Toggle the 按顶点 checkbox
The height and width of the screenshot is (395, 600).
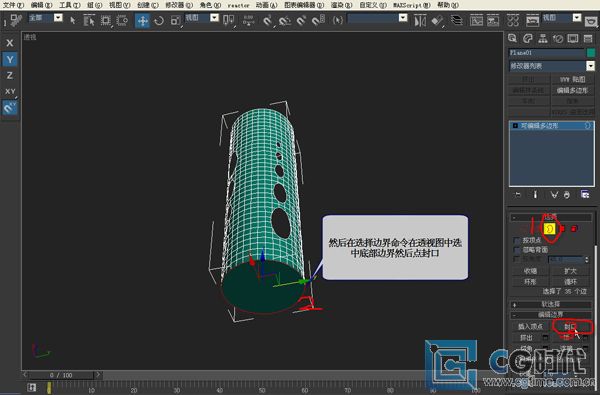tap(517, 240)
